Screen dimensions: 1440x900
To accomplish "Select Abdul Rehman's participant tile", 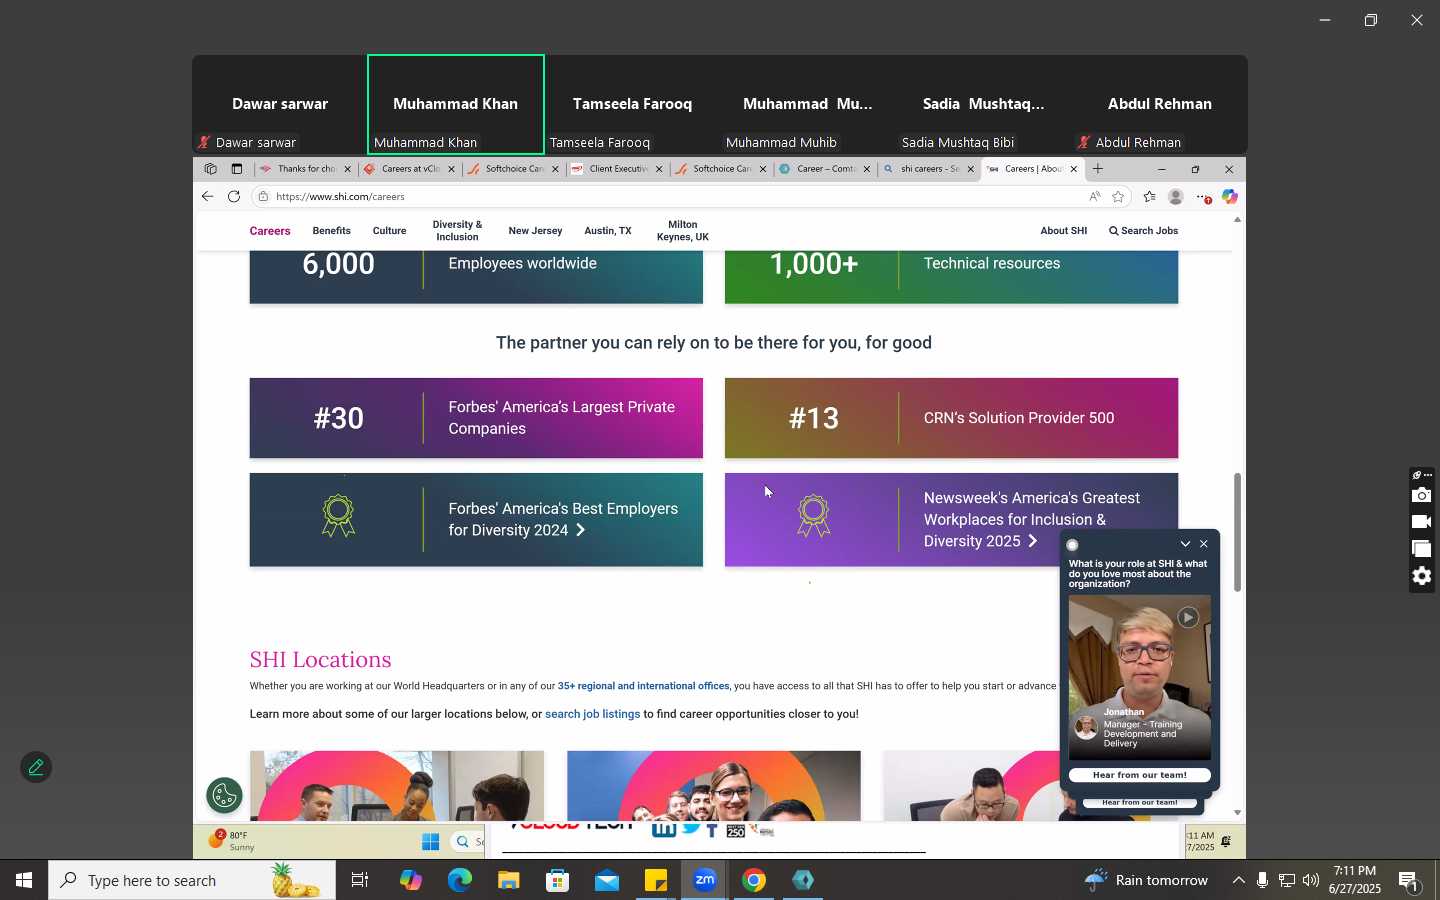I will tap(1160, 104).
